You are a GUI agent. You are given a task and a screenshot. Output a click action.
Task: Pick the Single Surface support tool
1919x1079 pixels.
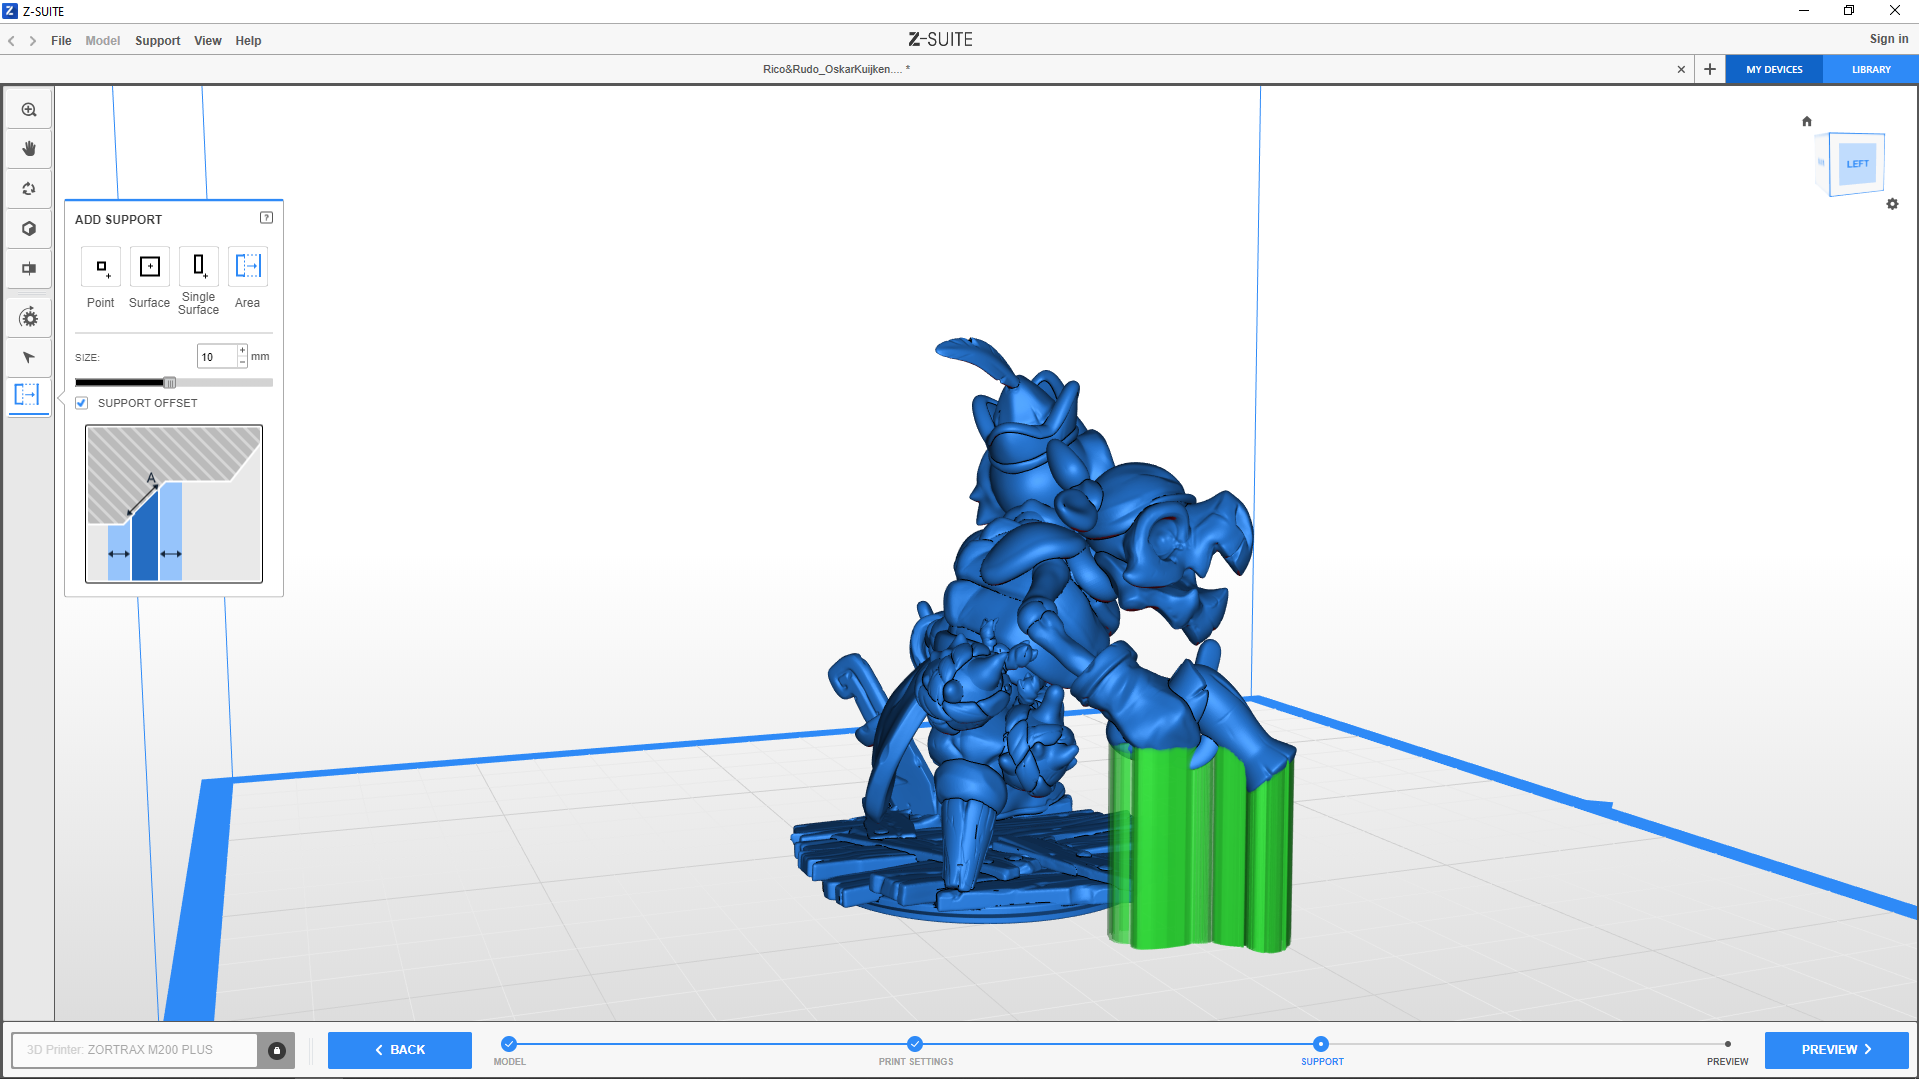coord(199,267)
